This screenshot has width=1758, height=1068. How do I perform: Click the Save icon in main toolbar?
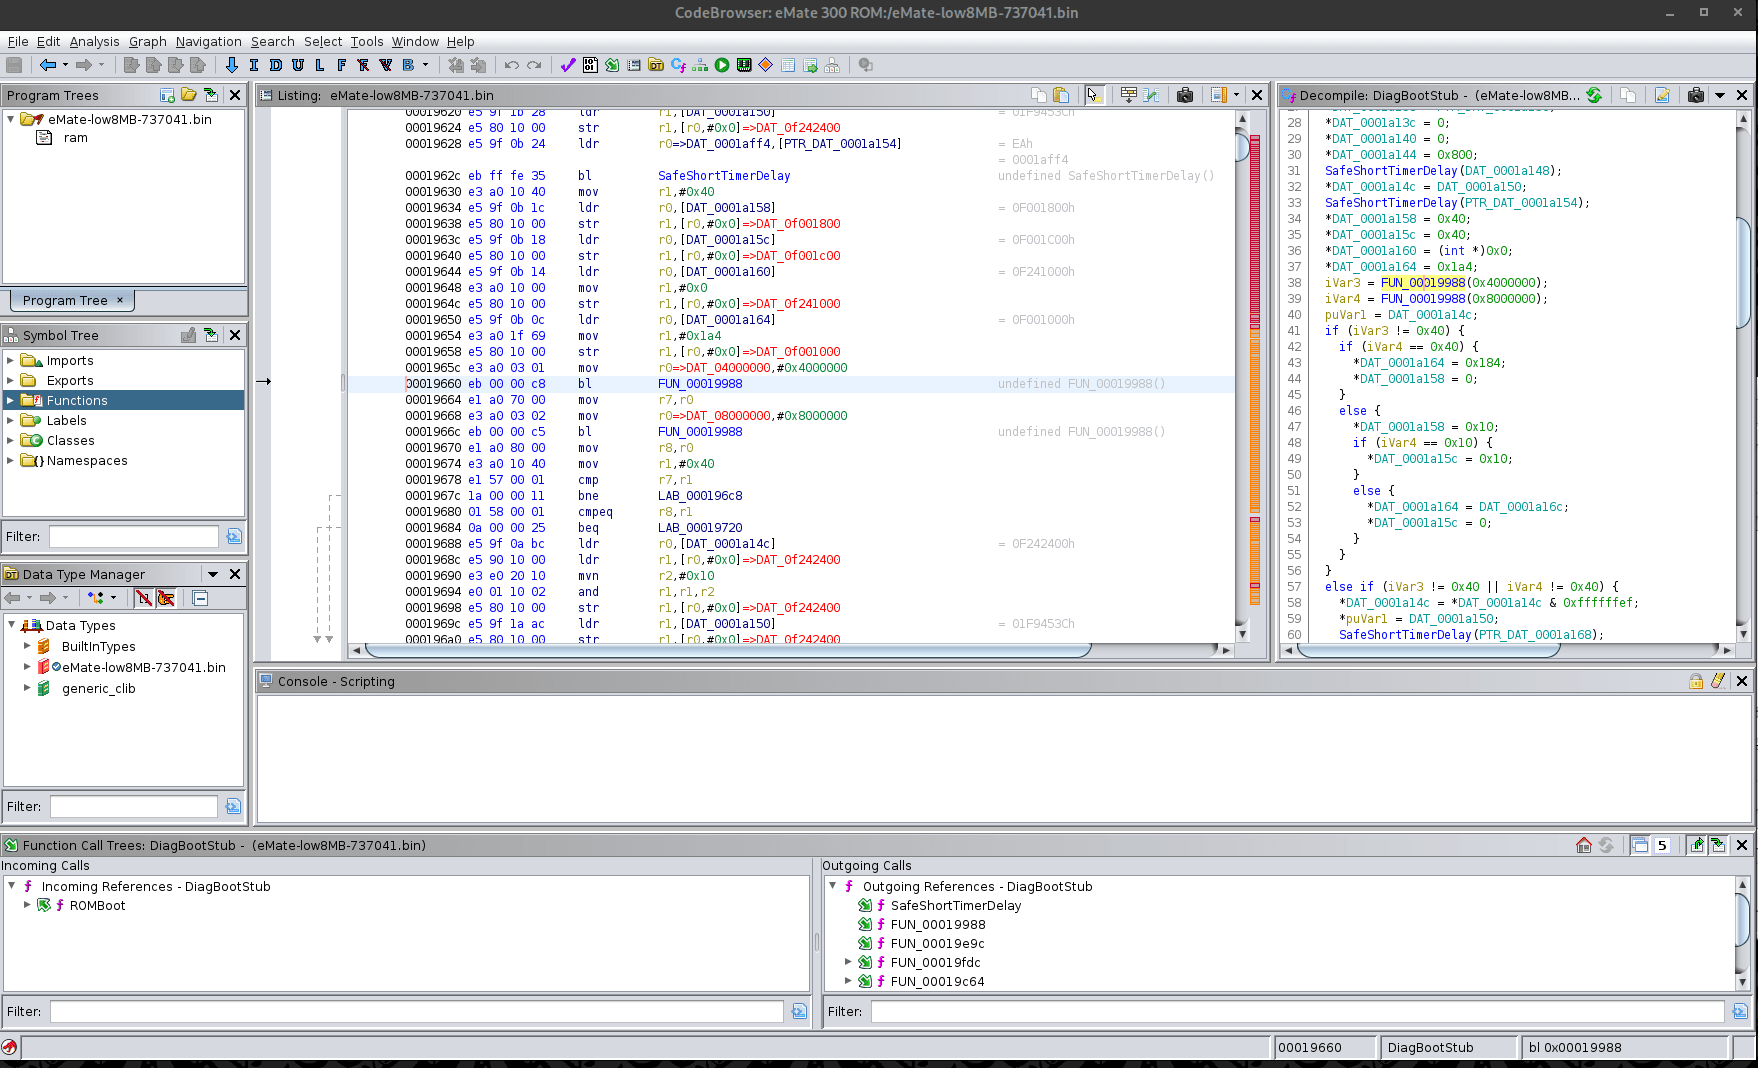tap(14, 65)
